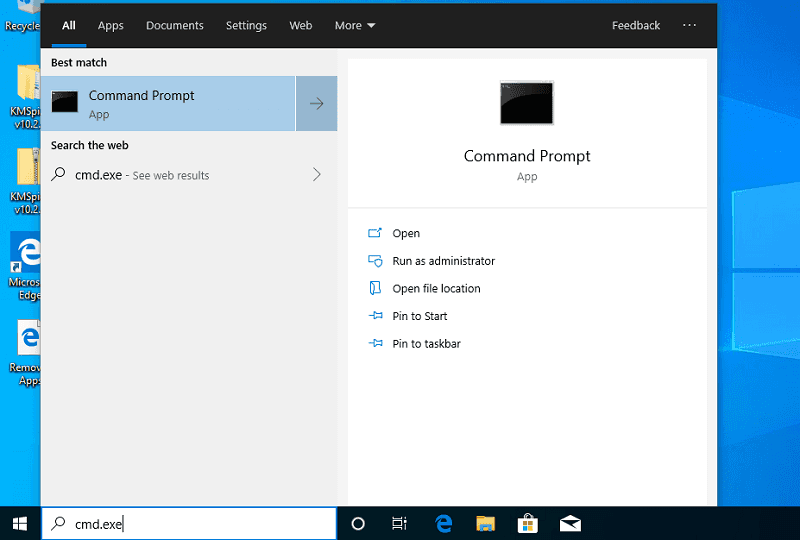Expand Command Prompt result with arrow

coord(316,103)
